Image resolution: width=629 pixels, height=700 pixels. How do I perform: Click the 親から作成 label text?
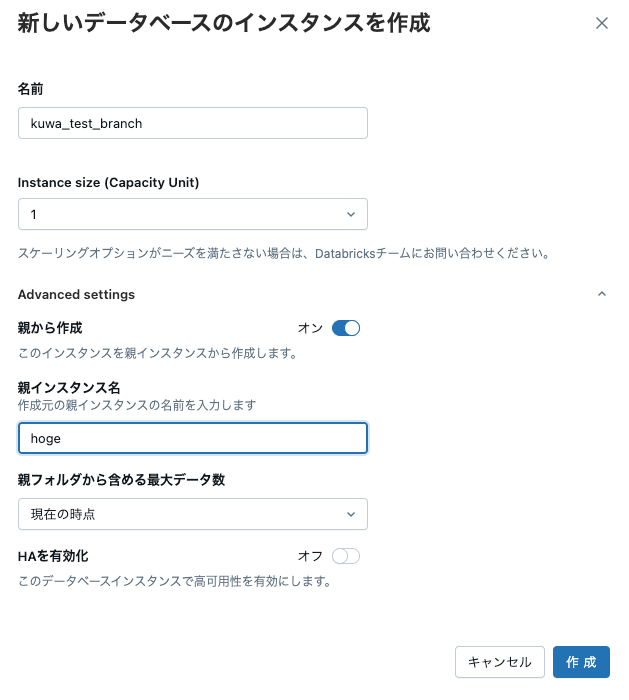50,328
